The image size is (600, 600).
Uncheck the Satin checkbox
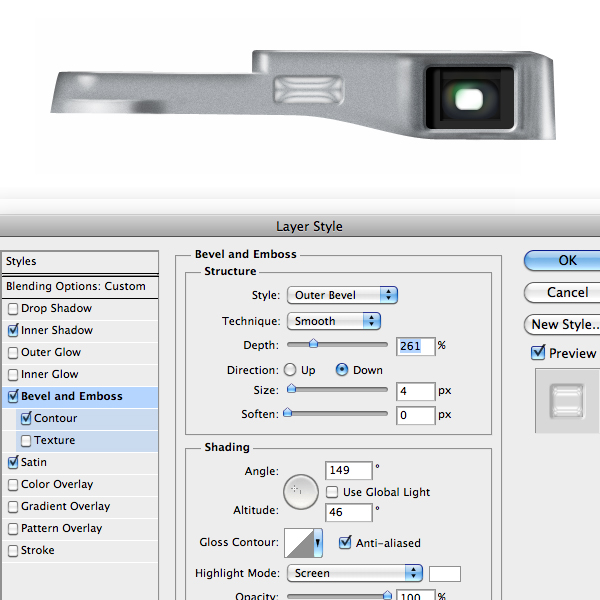pos(13,463)
